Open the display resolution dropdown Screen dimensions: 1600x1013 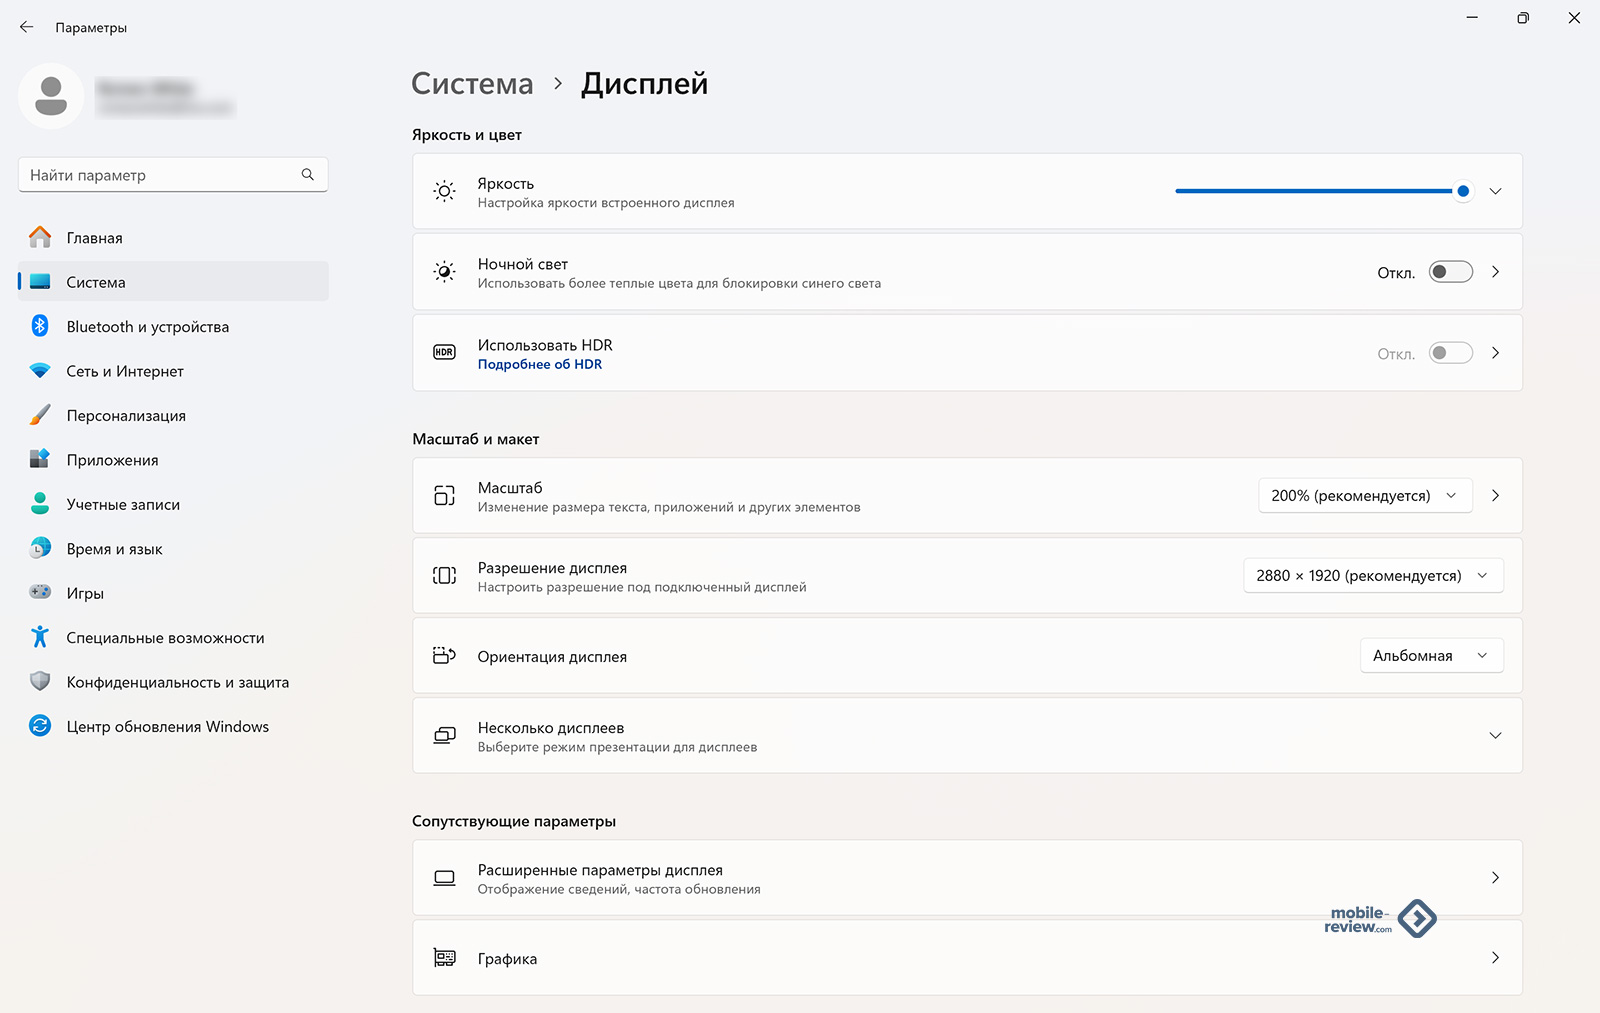click(x=1372, y=576)
